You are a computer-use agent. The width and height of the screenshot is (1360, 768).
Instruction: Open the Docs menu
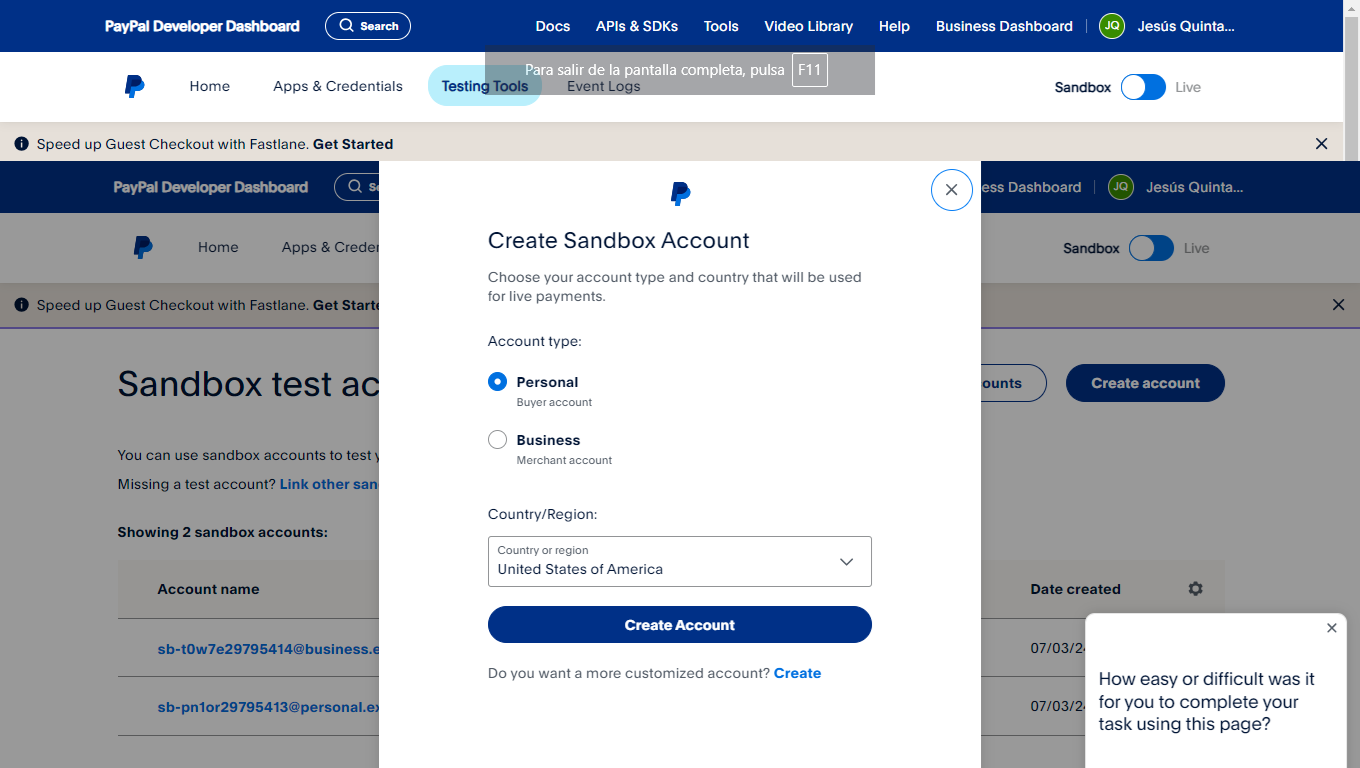pos(552,26)
